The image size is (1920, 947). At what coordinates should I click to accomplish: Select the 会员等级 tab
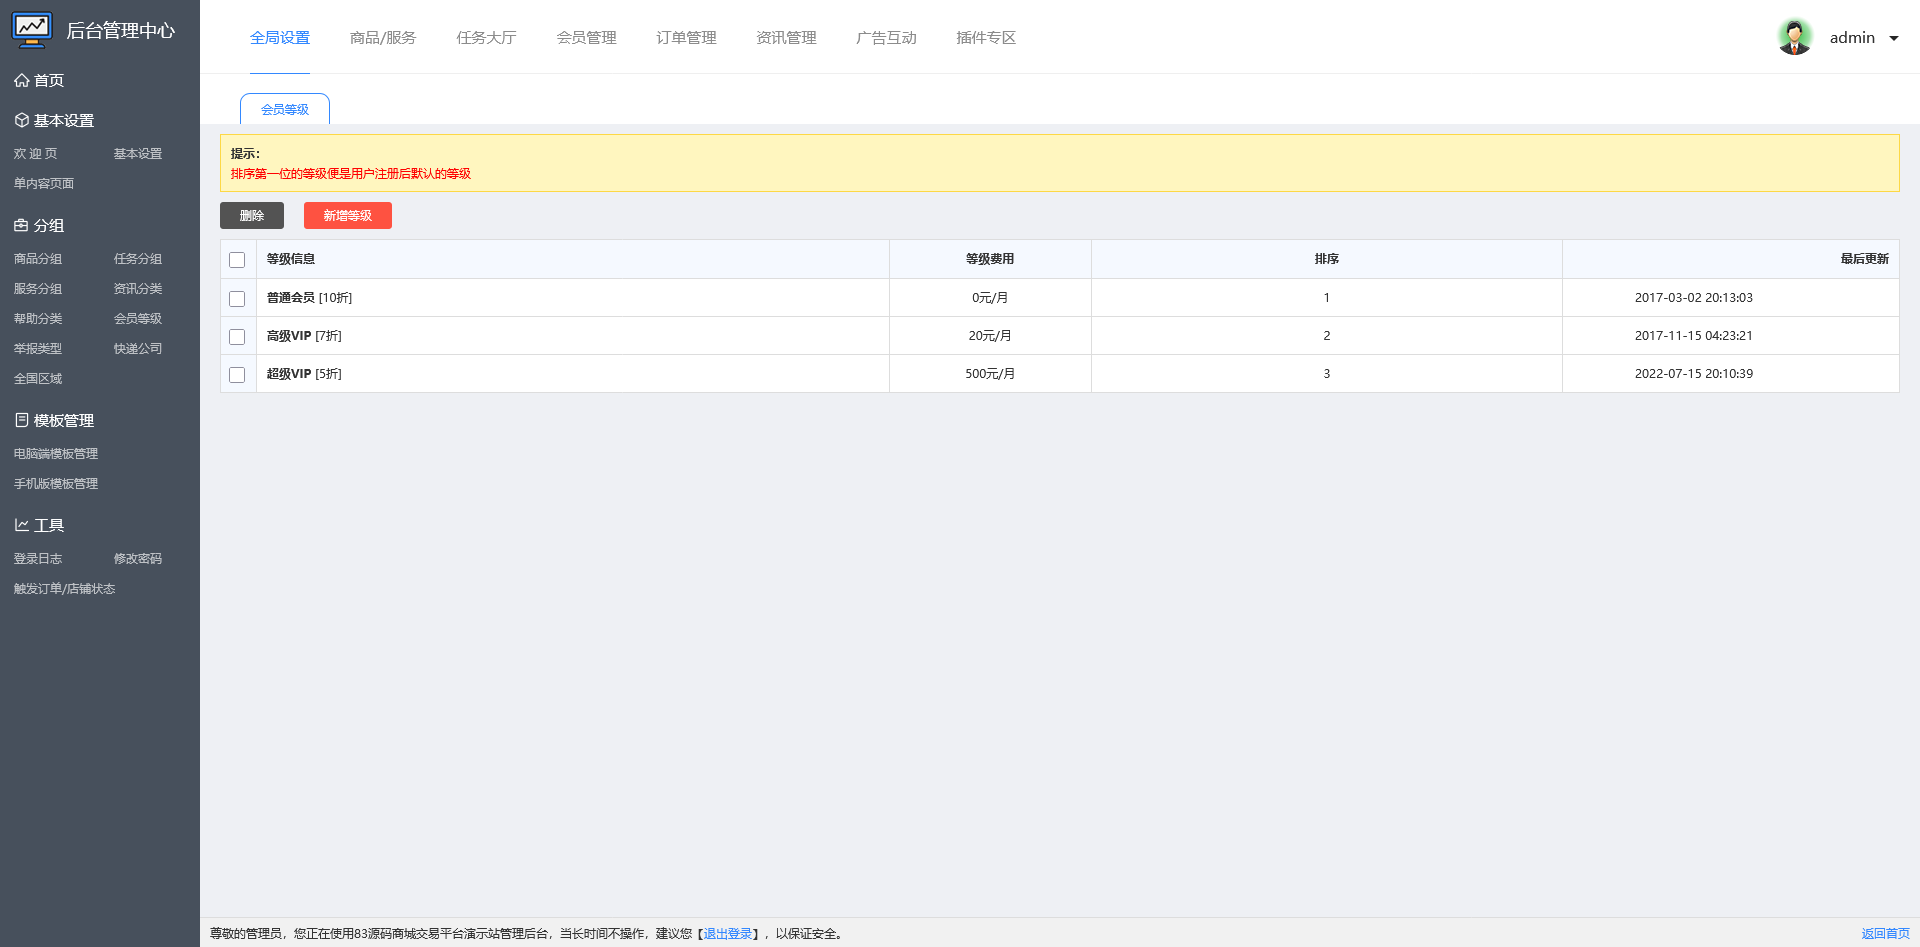(285, 109)
